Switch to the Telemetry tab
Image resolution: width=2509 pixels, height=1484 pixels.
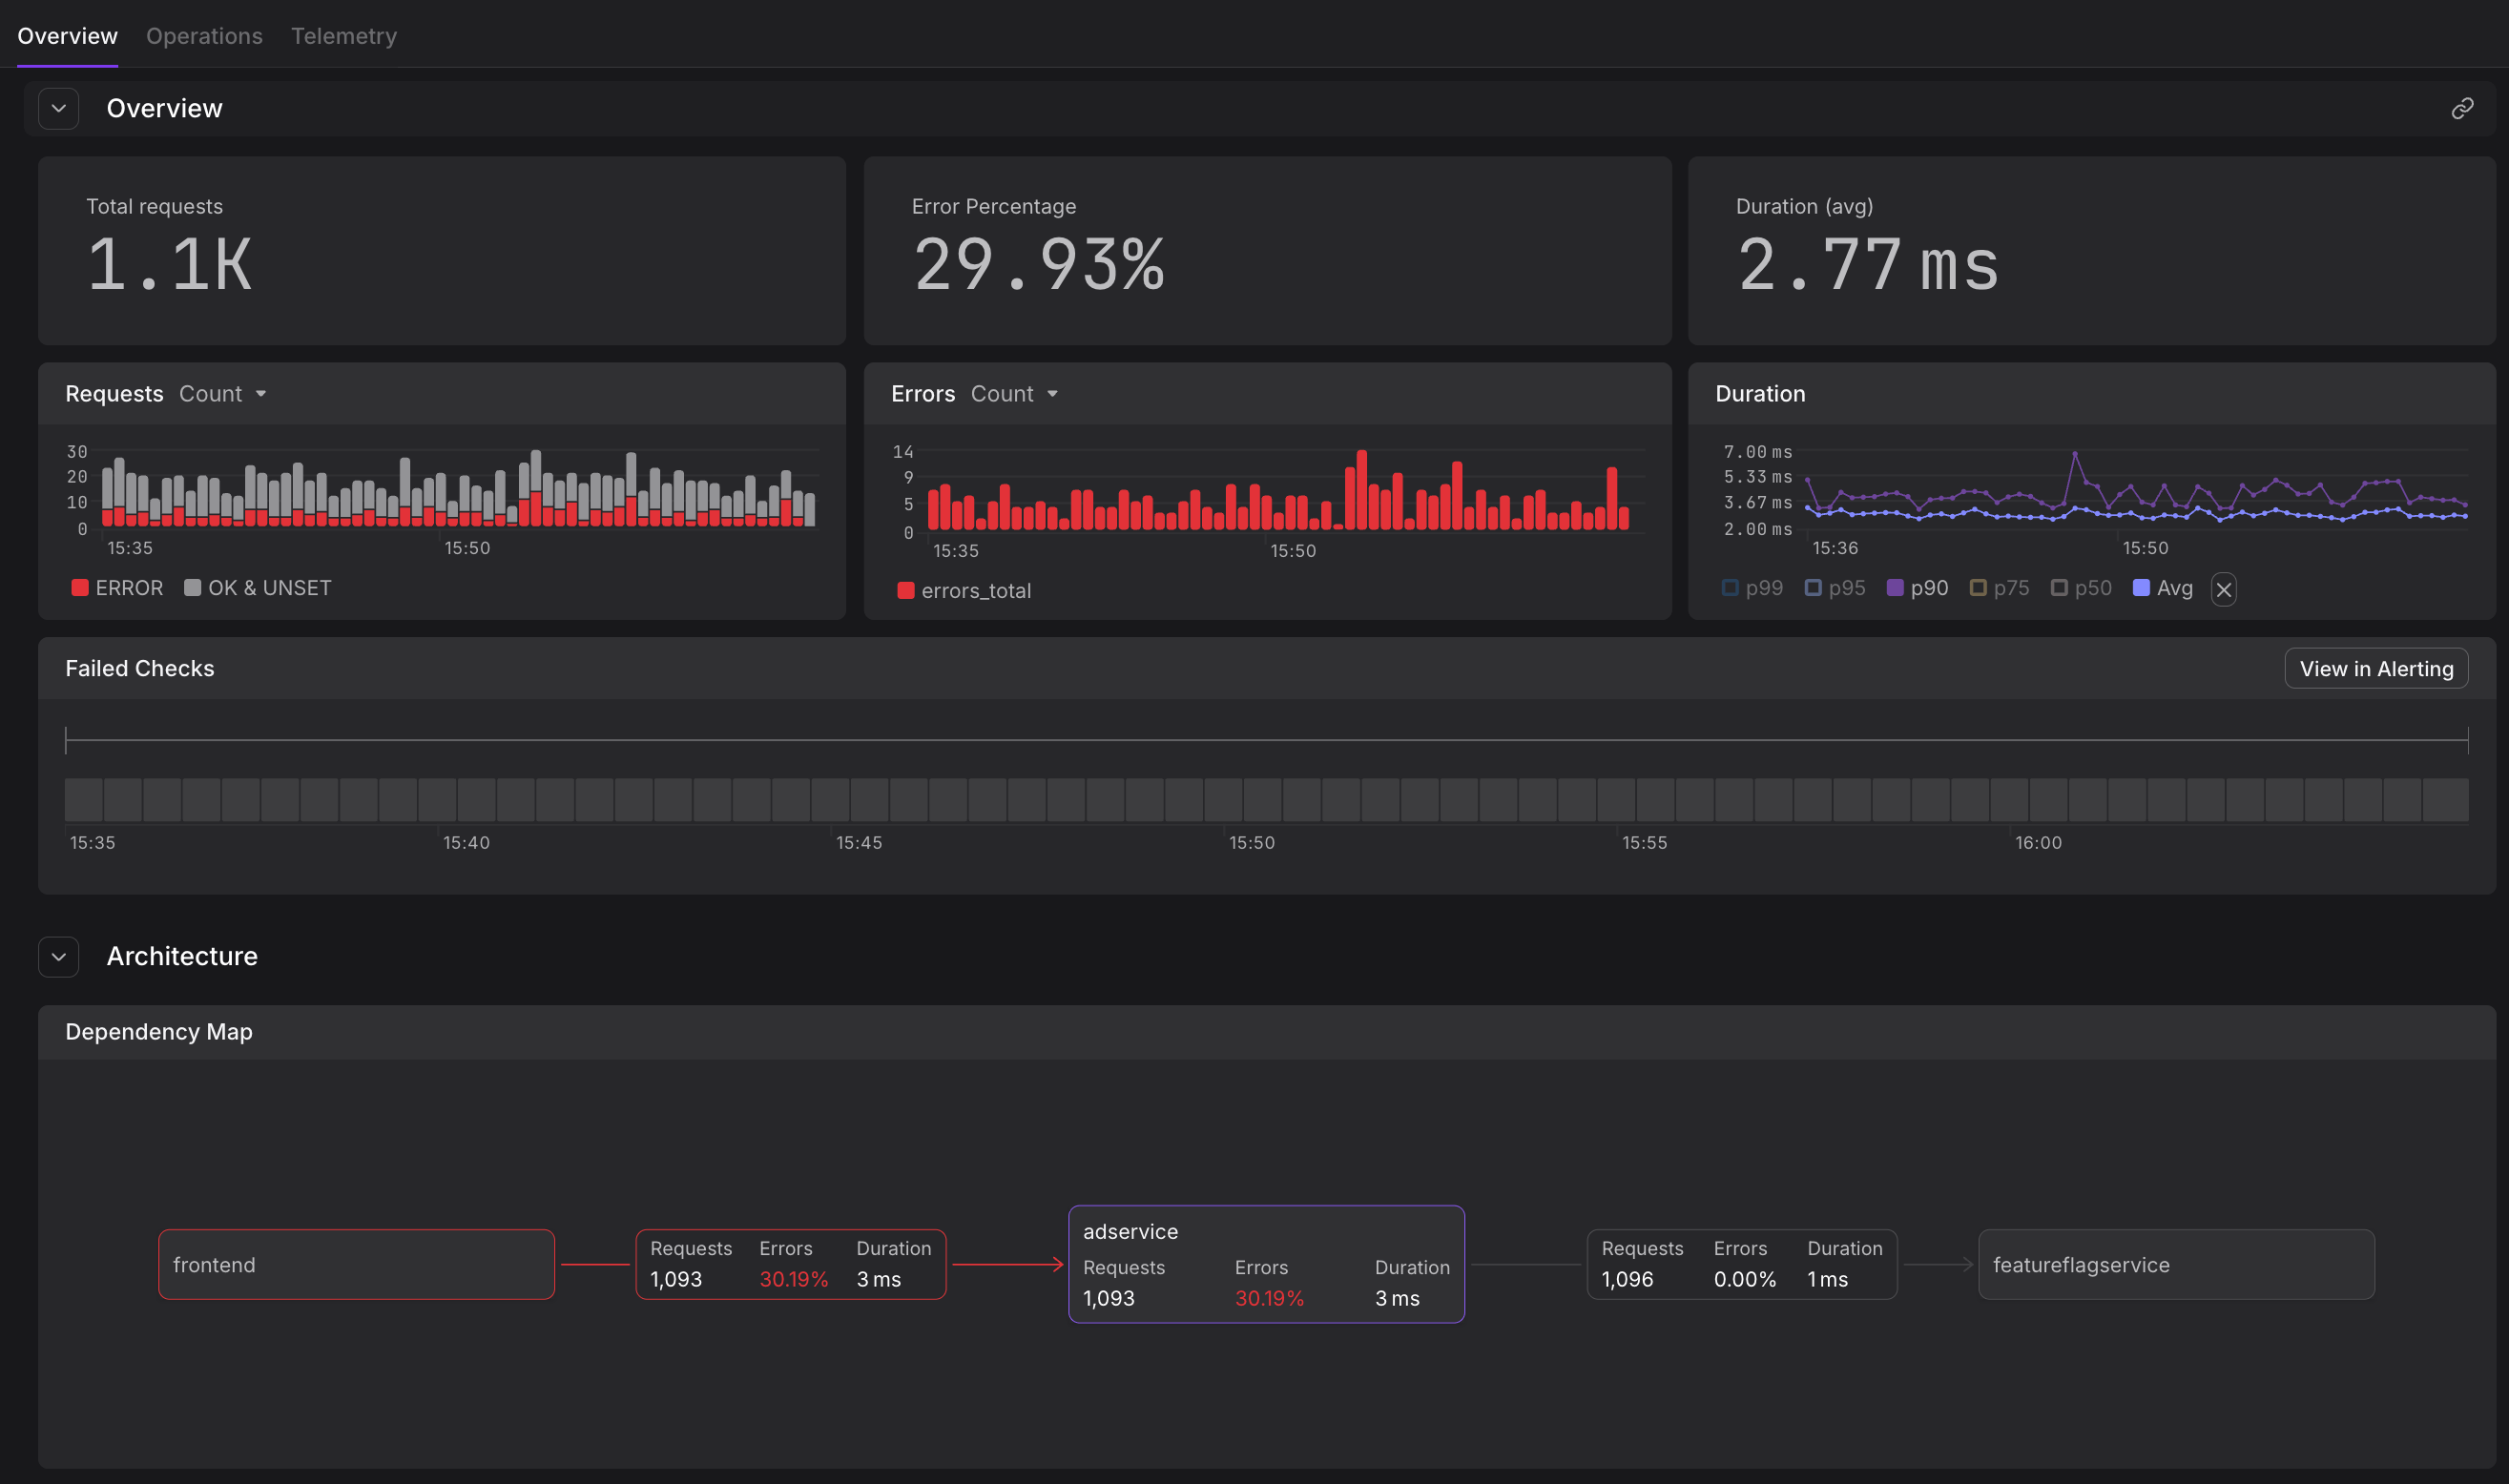point(344,36)
